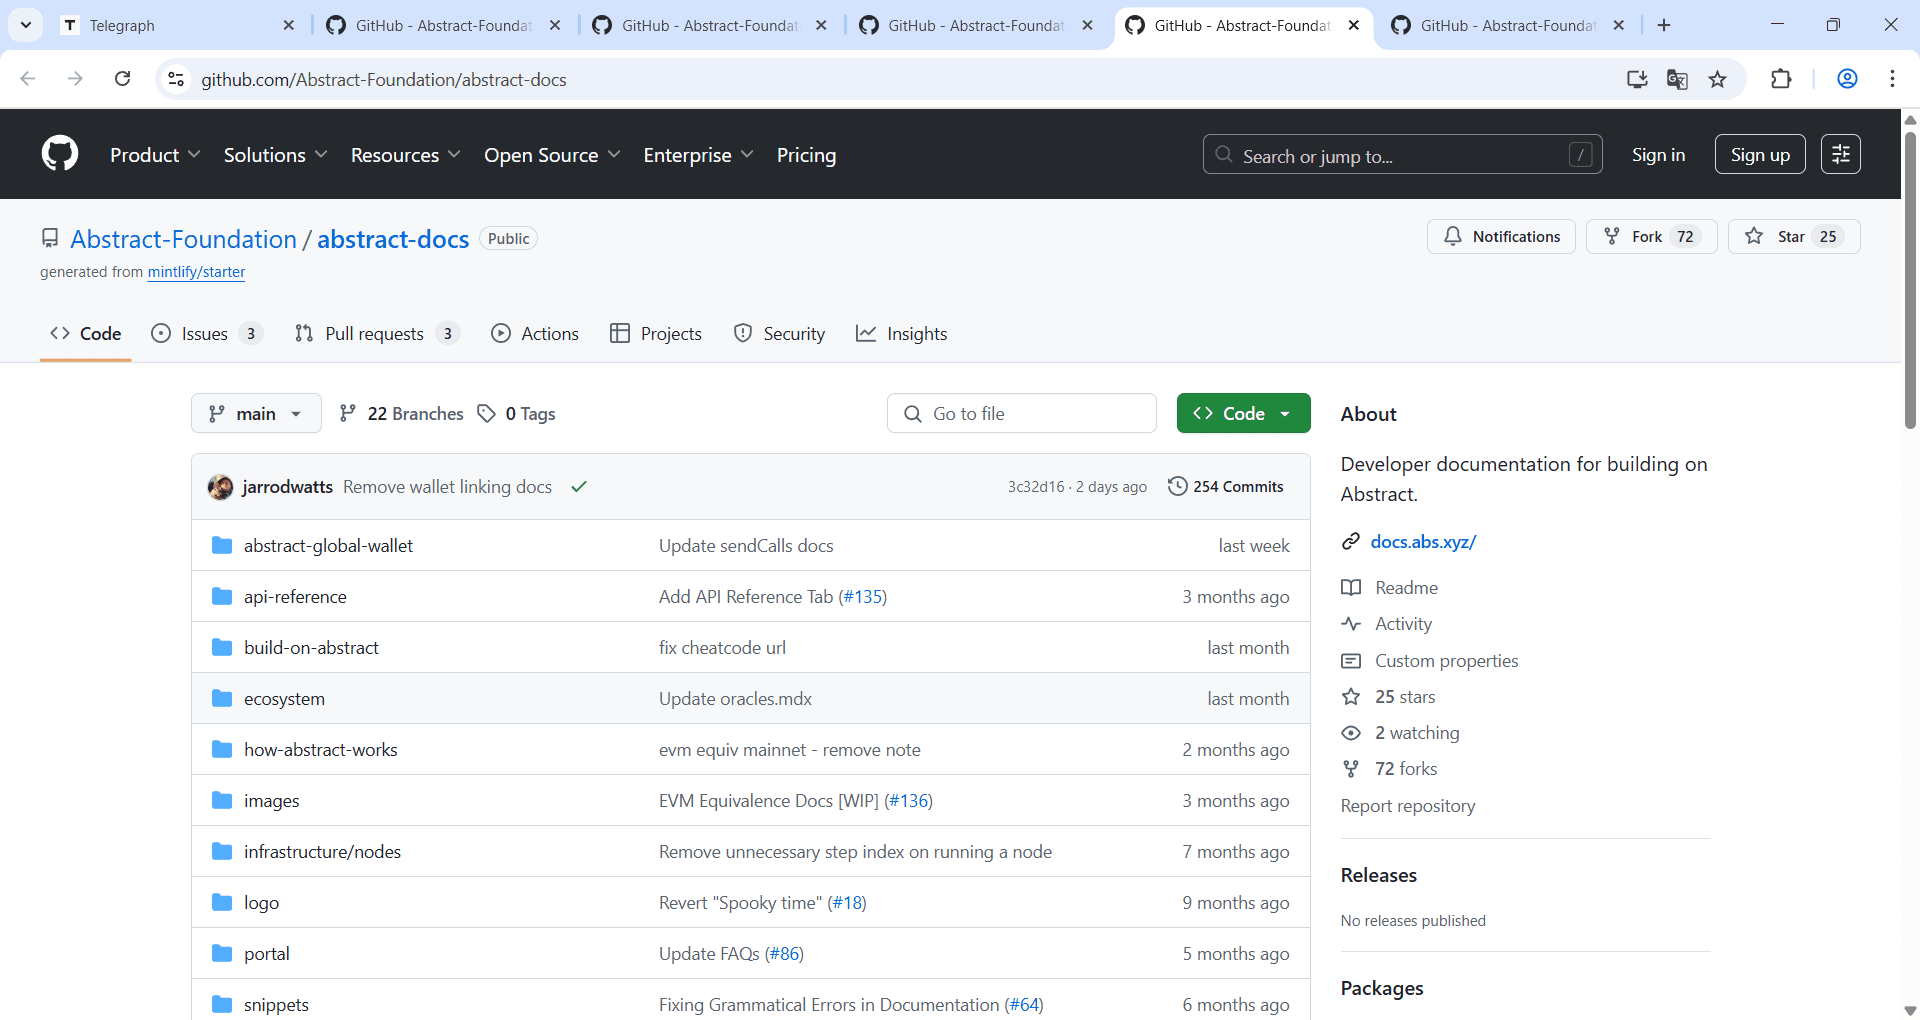The height and width of the screenshot is (1020, 1920).
Task: Expand the Resources menu
Action: point(405,155)
